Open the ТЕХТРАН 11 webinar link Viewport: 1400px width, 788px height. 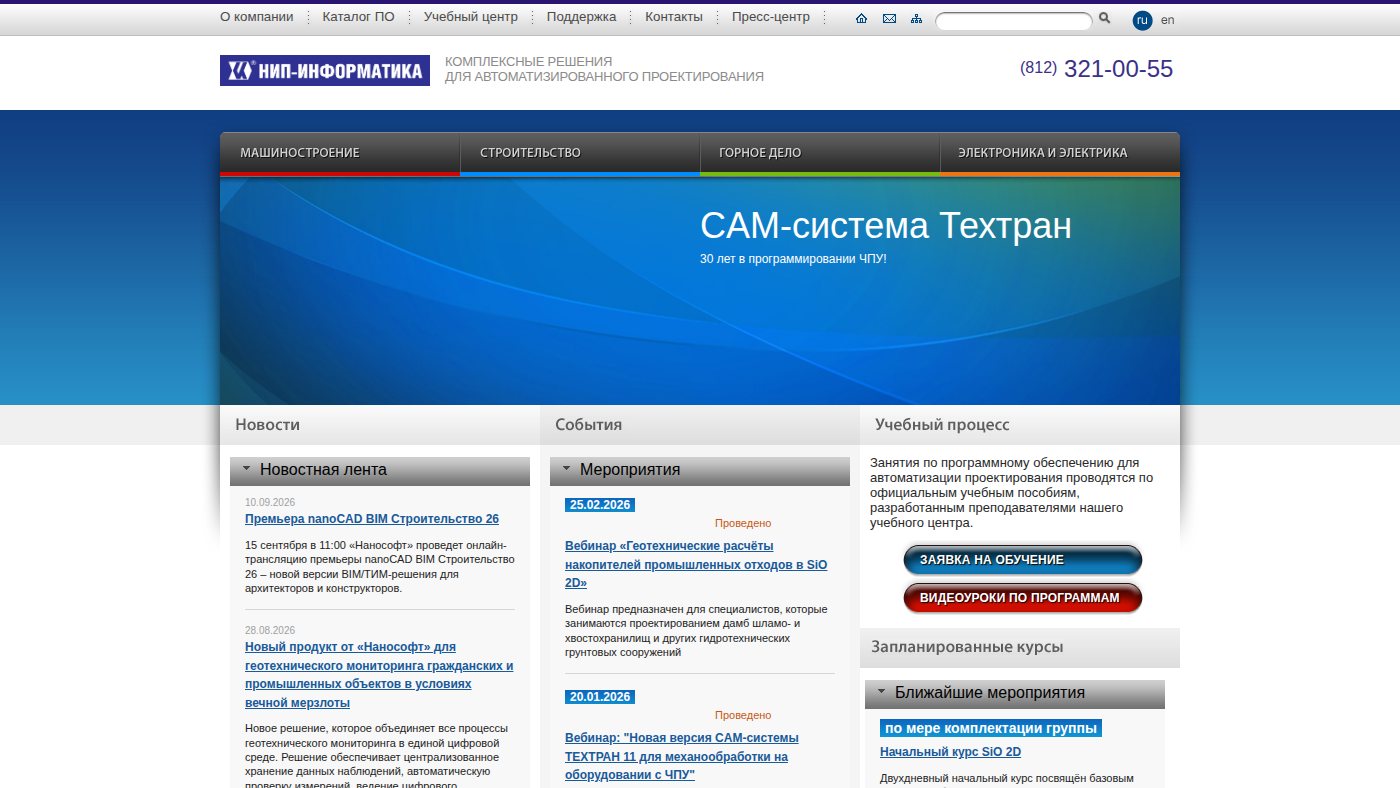point(682,756)
